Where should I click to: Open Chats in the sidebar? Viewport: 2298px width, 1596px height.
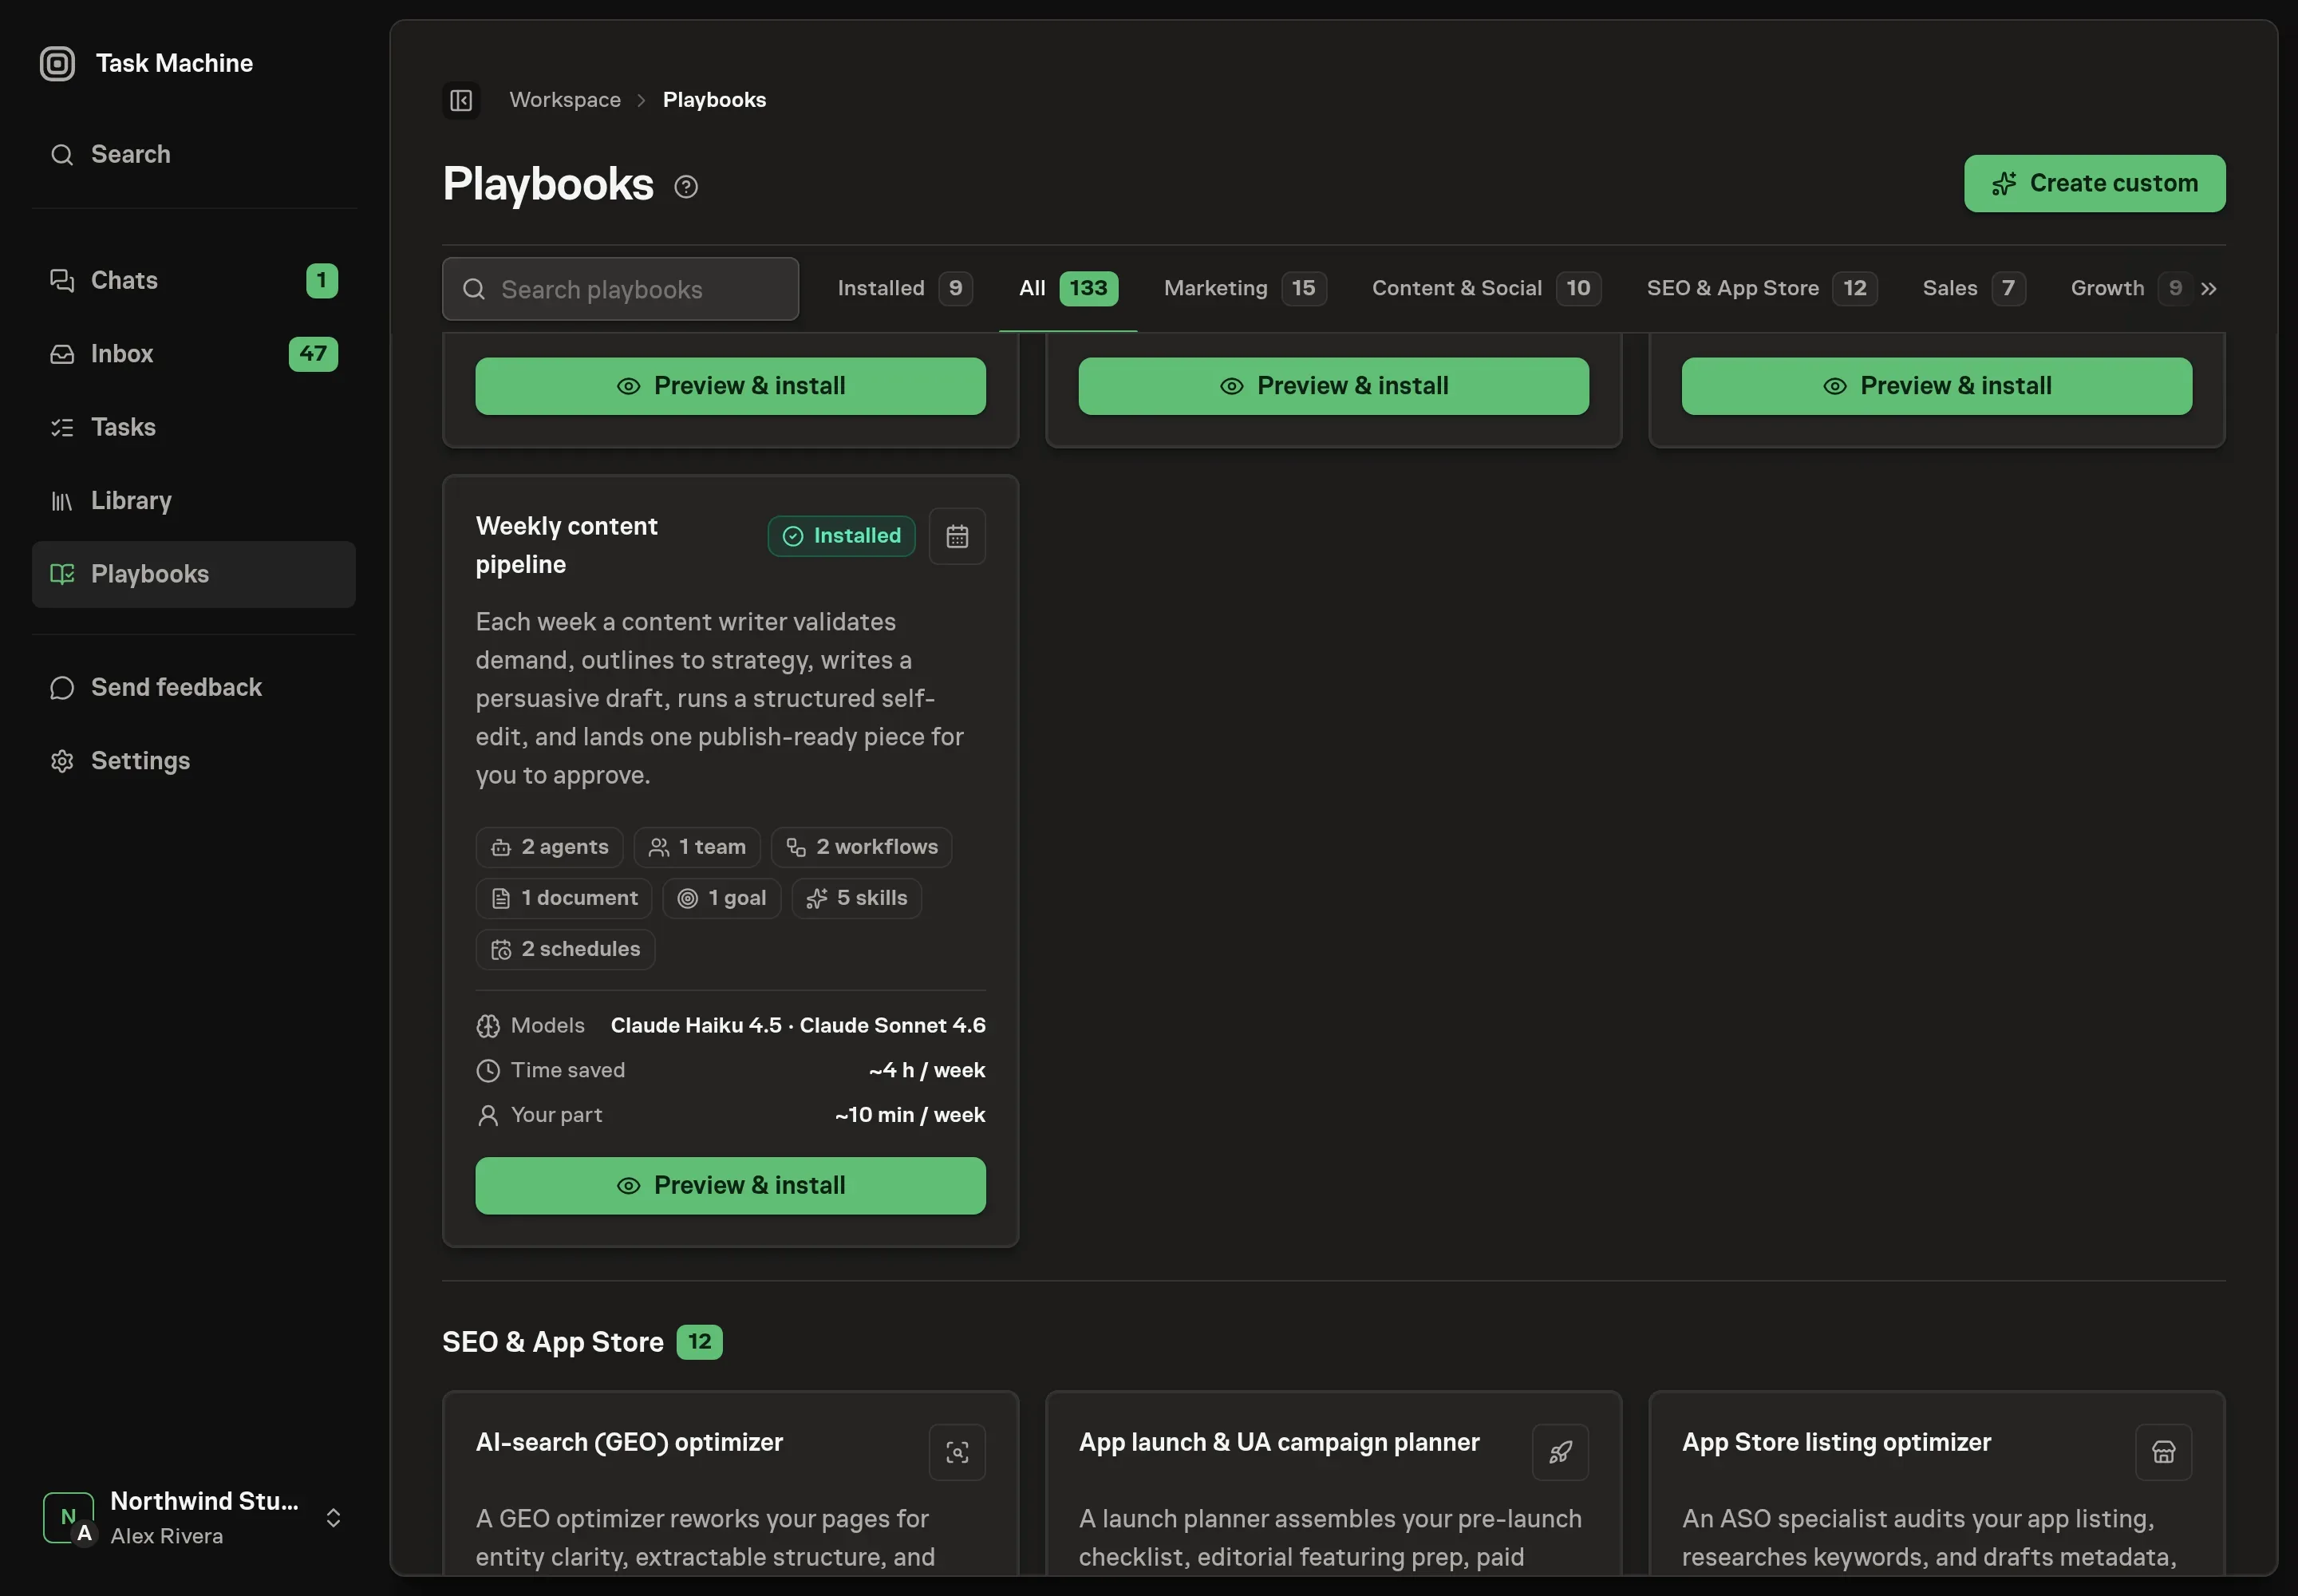pyautogui.click(x=194, y=281)
